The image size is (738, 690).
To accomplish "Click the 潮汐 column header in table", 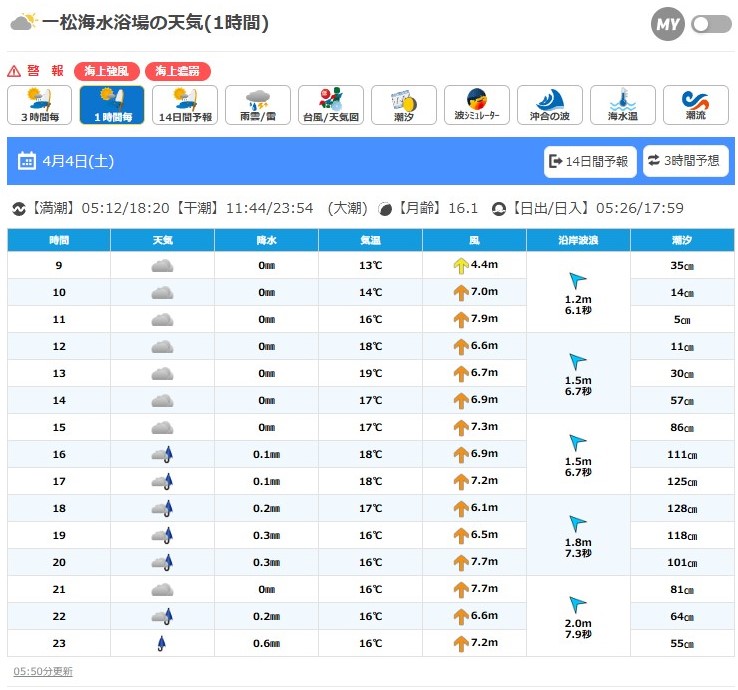I will coord(682,240).
